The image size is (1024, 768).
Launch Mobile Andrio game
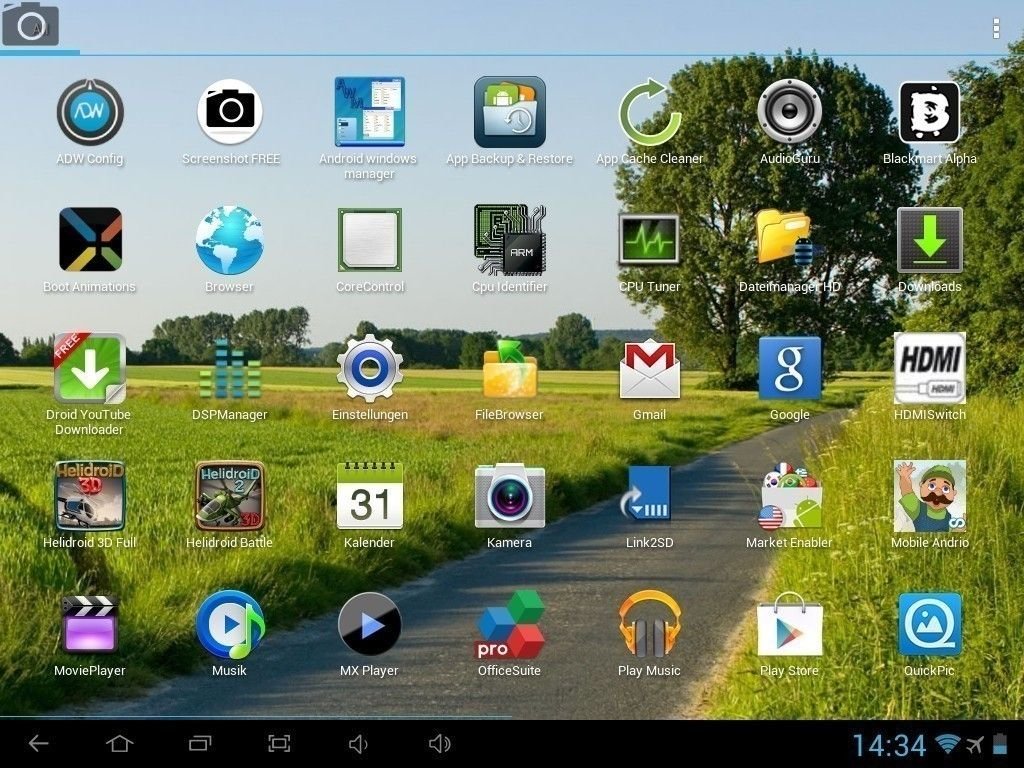click(929, 496)
